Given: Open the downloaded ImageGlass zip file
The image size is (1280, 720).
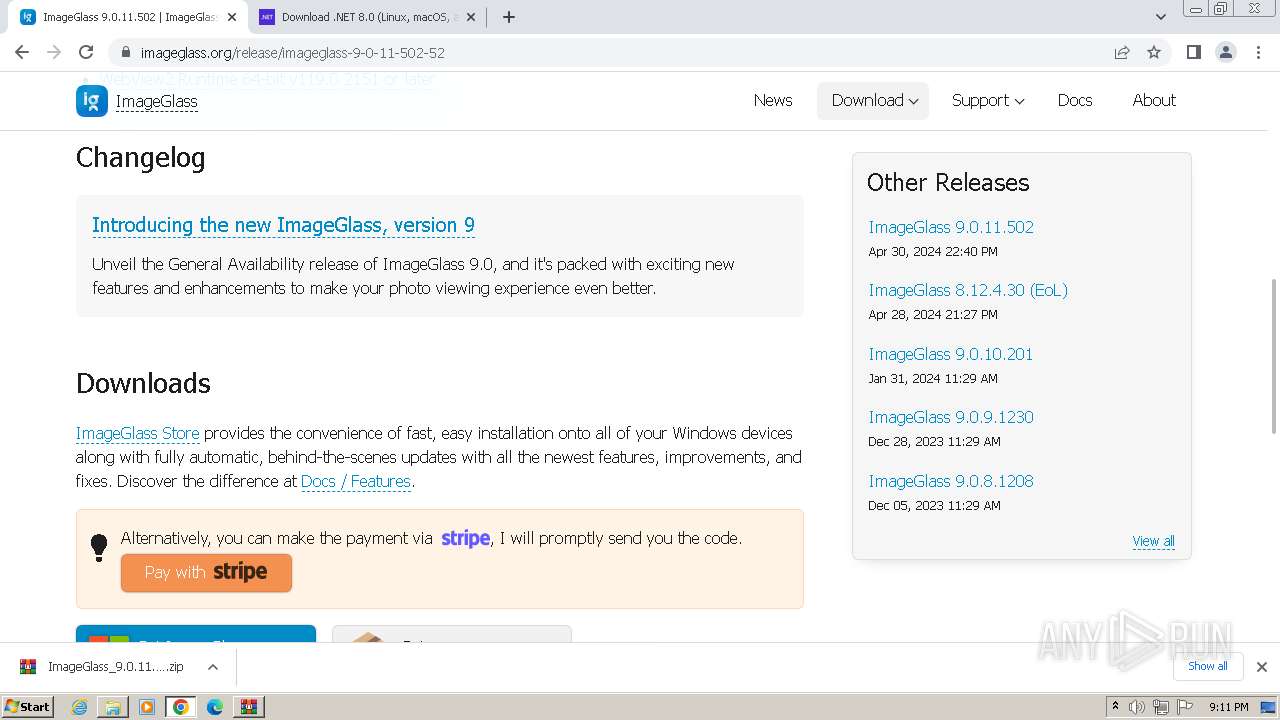Looking at the screenshot, I should click(115, 667).
